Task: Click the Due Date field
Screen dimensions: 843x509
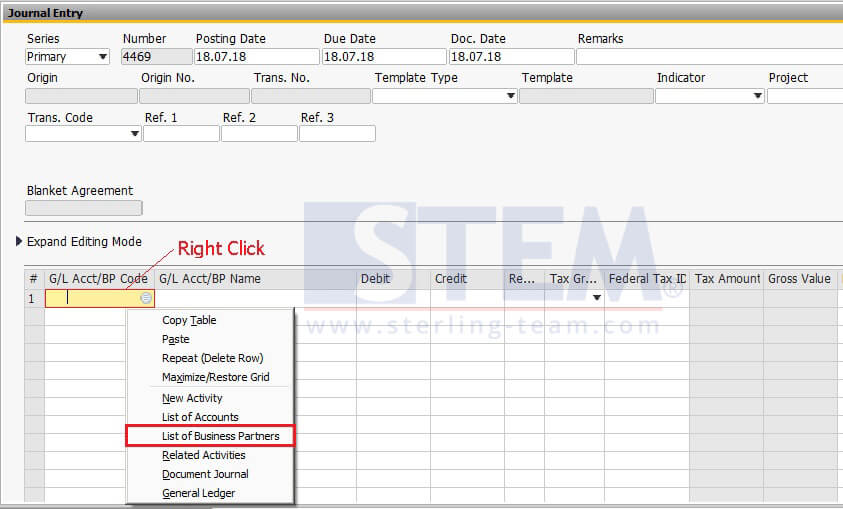Action: point(384,56)
